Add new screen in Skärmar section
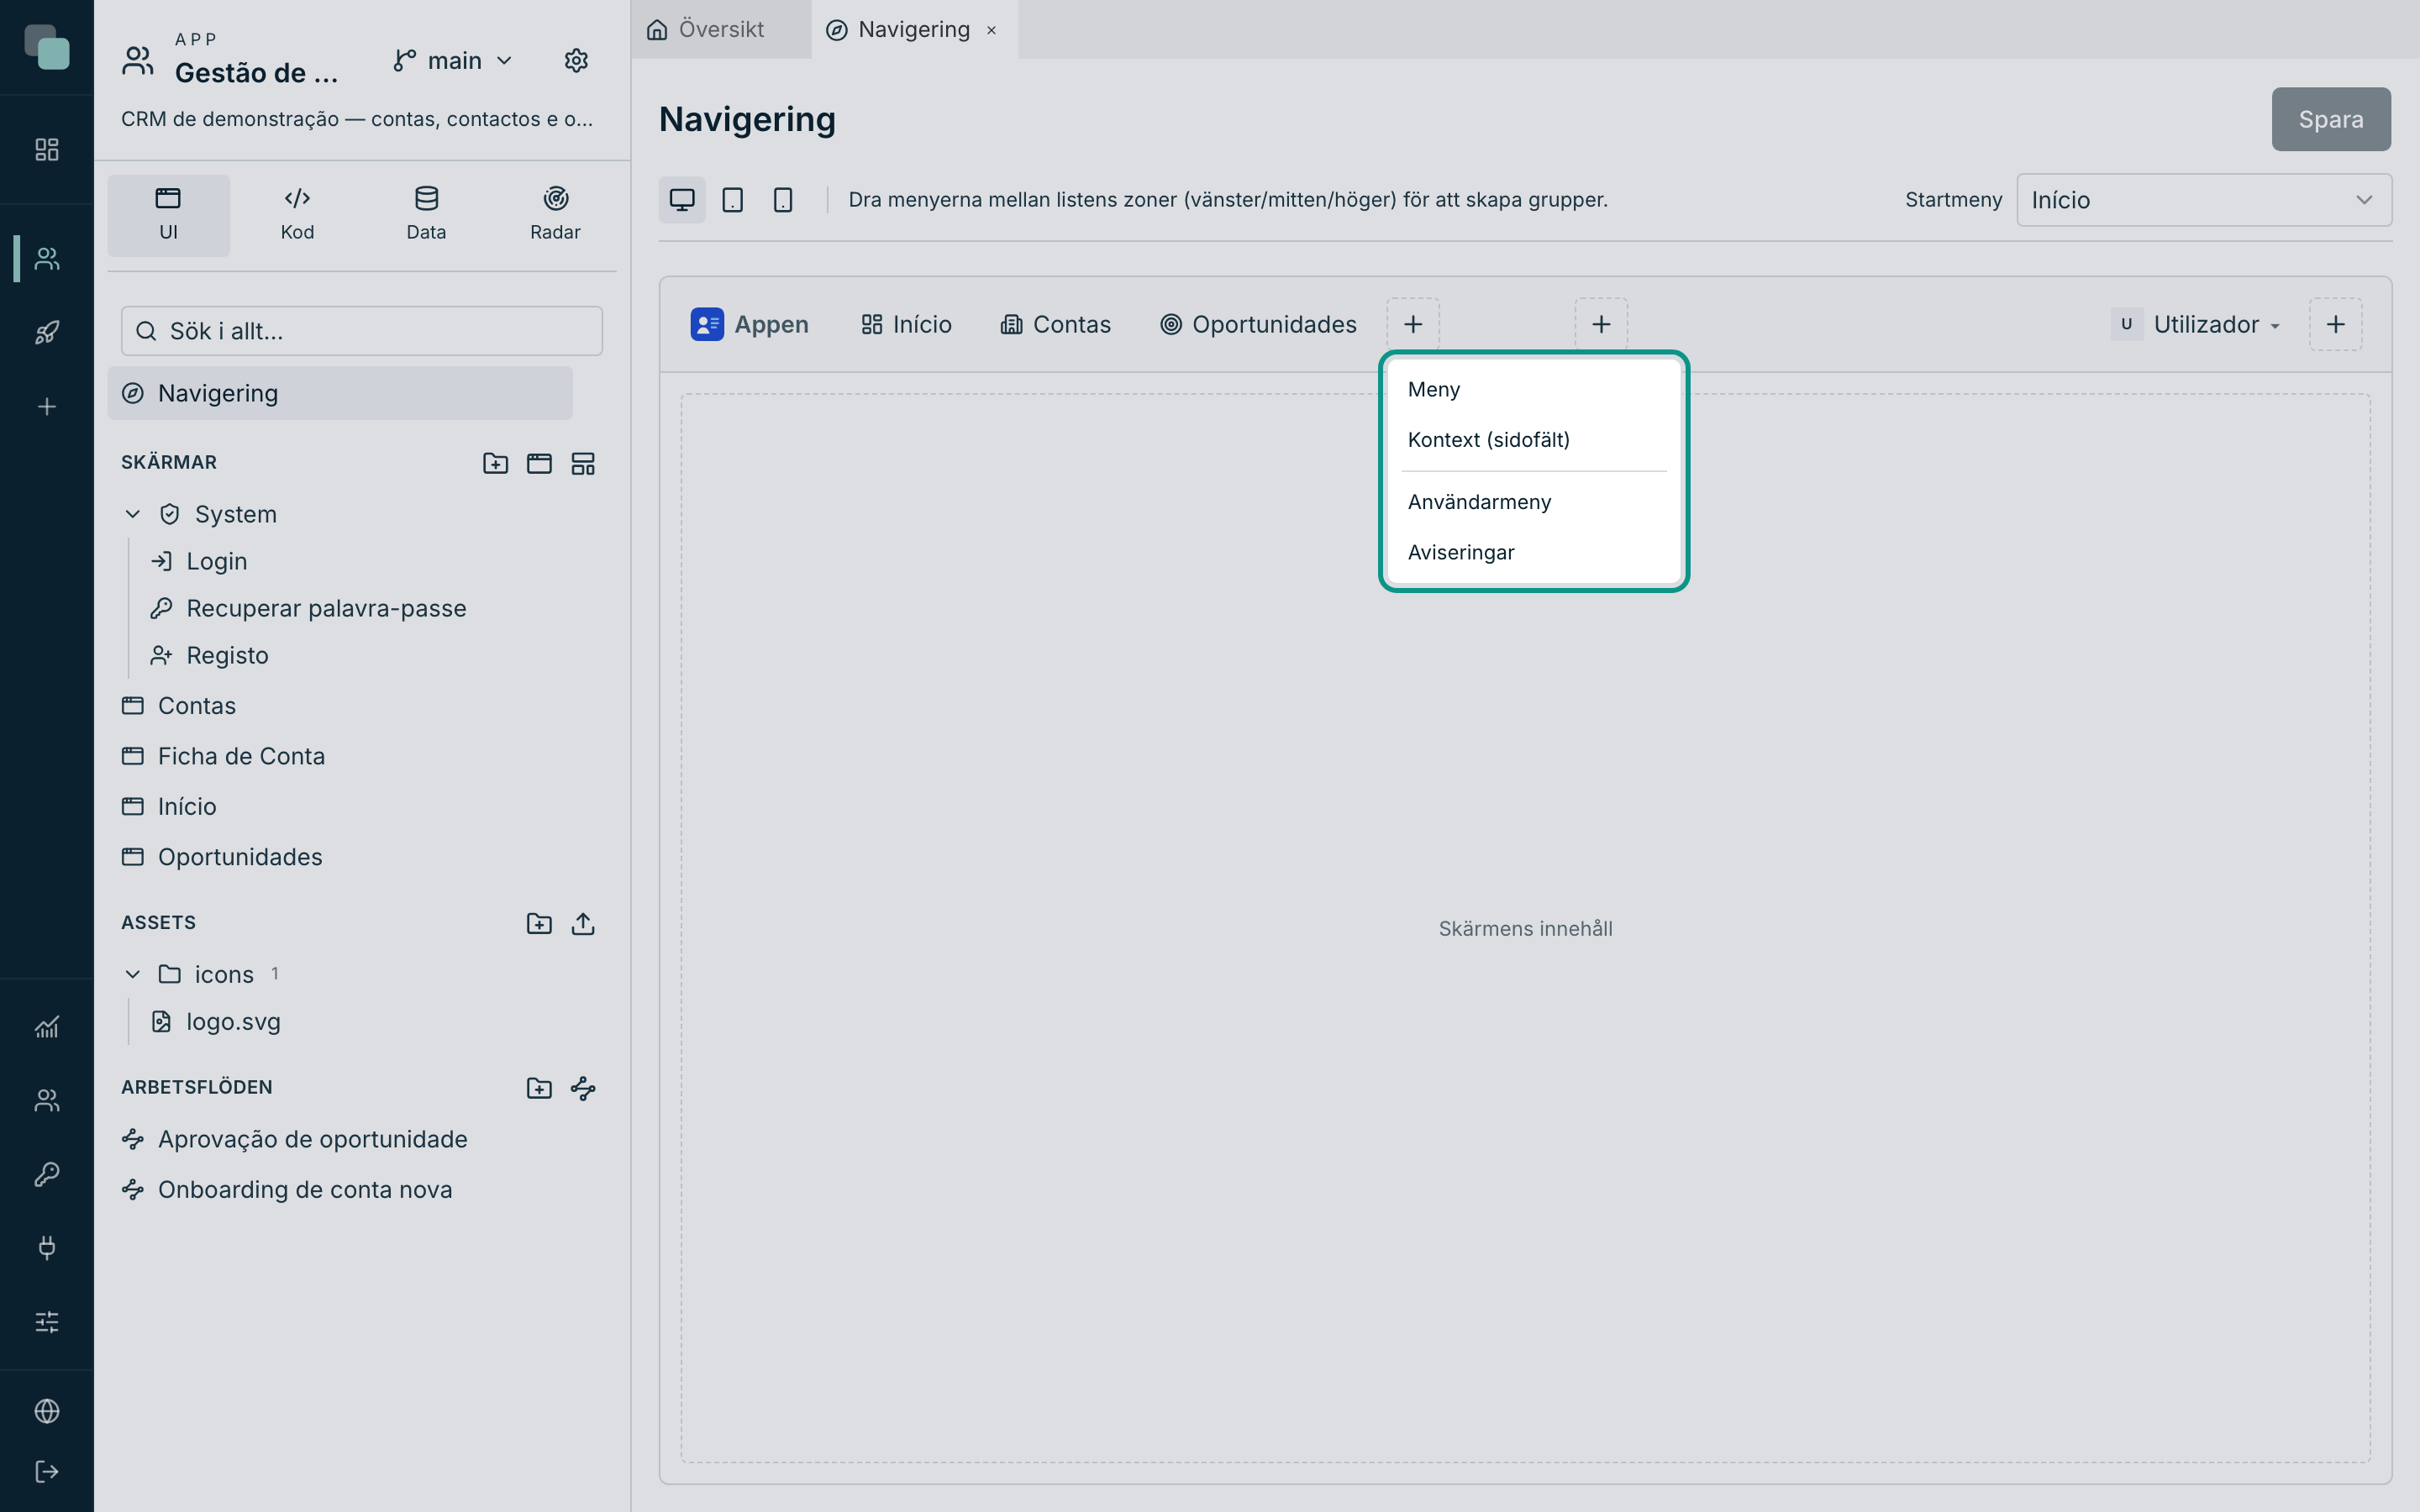The width and height of the screenshot is (2420, 1512). tap(539, 463)
